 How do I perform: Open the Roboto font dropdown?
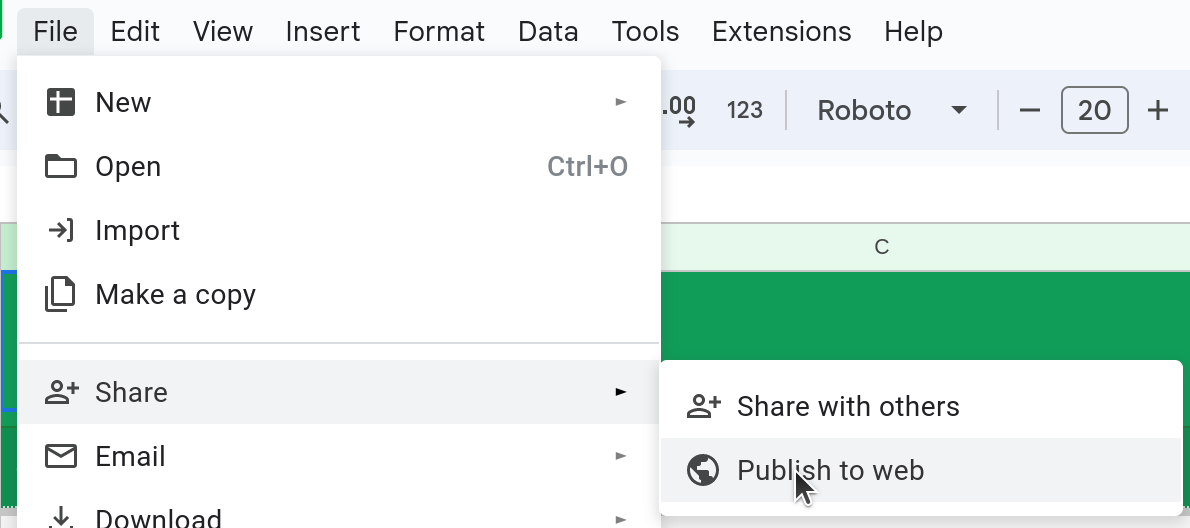(x=891, y=110)
